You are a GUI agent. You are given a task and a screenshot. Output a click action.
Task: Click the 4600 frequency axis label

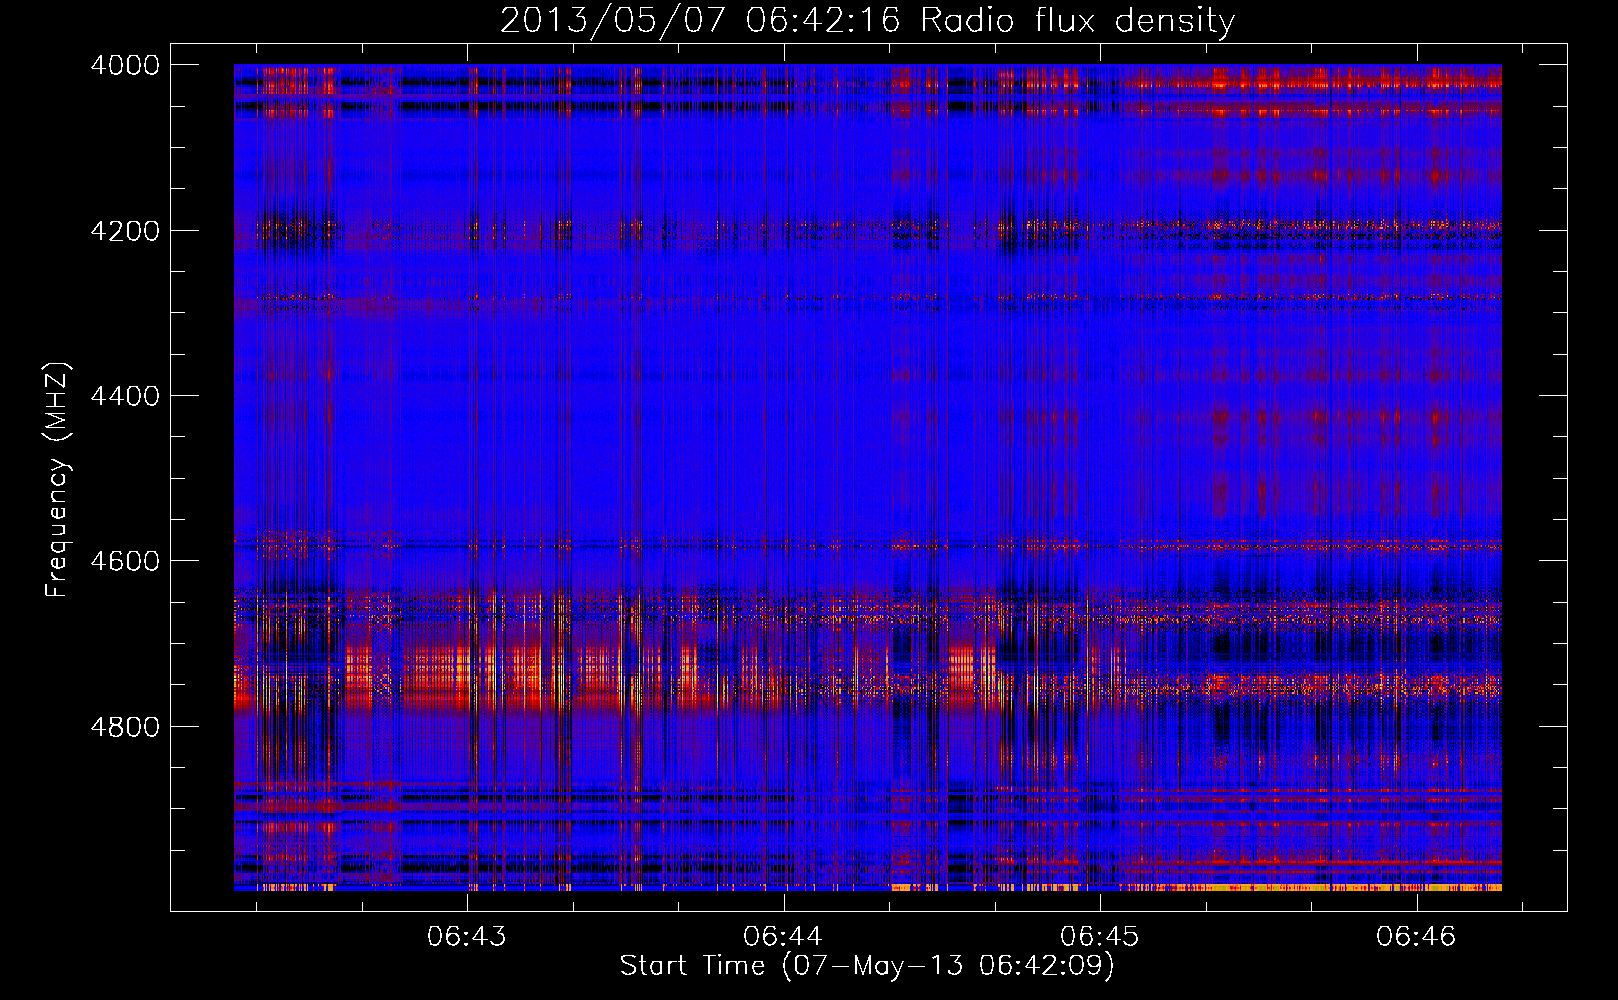[125, 561]
